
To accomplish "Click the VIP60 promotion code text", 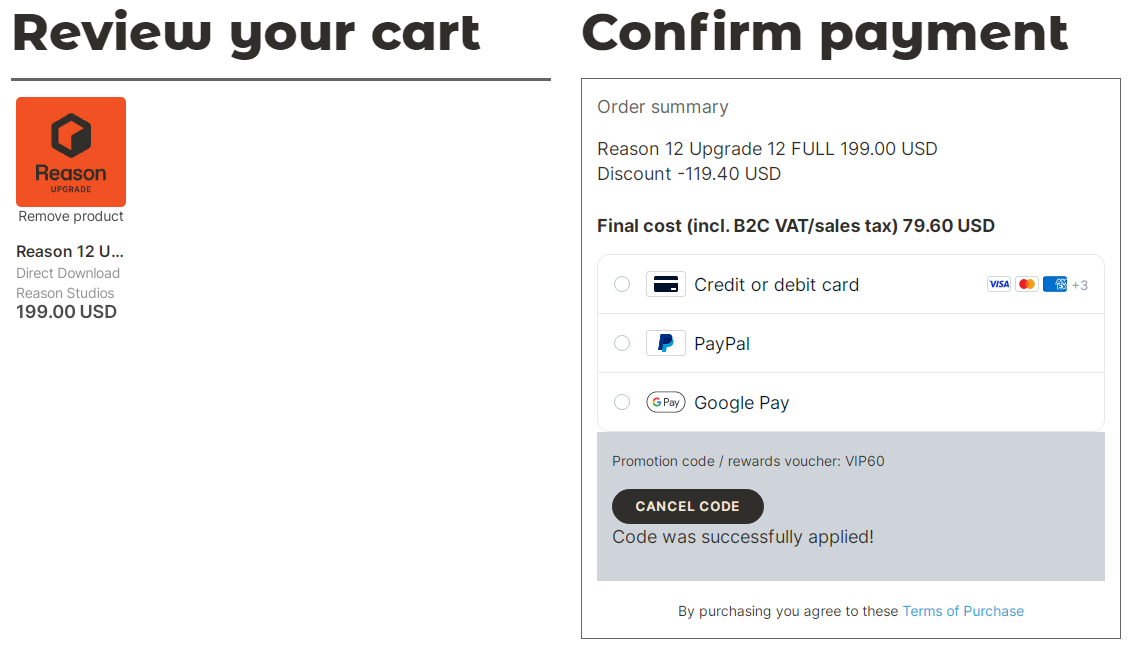I will point(865,461).
